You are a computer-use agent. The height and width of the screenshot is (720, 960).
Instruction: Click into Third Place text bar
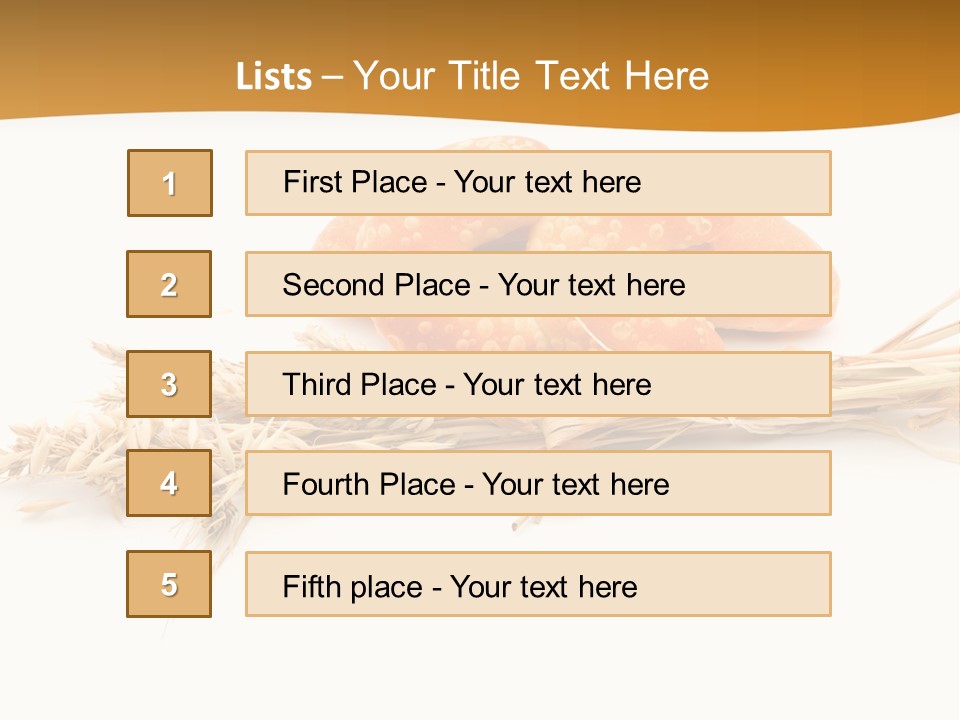(538, 384)
